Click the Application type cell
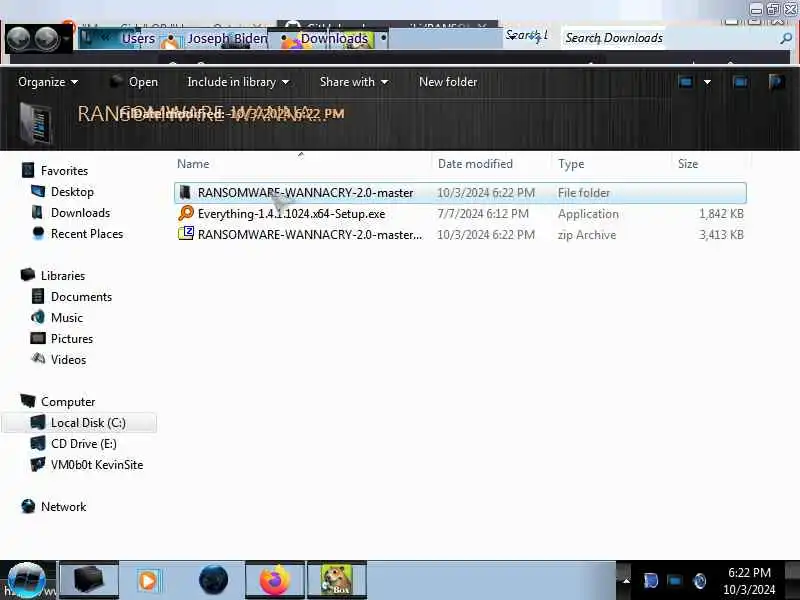 pyautogui.click(x=588, y=214)
